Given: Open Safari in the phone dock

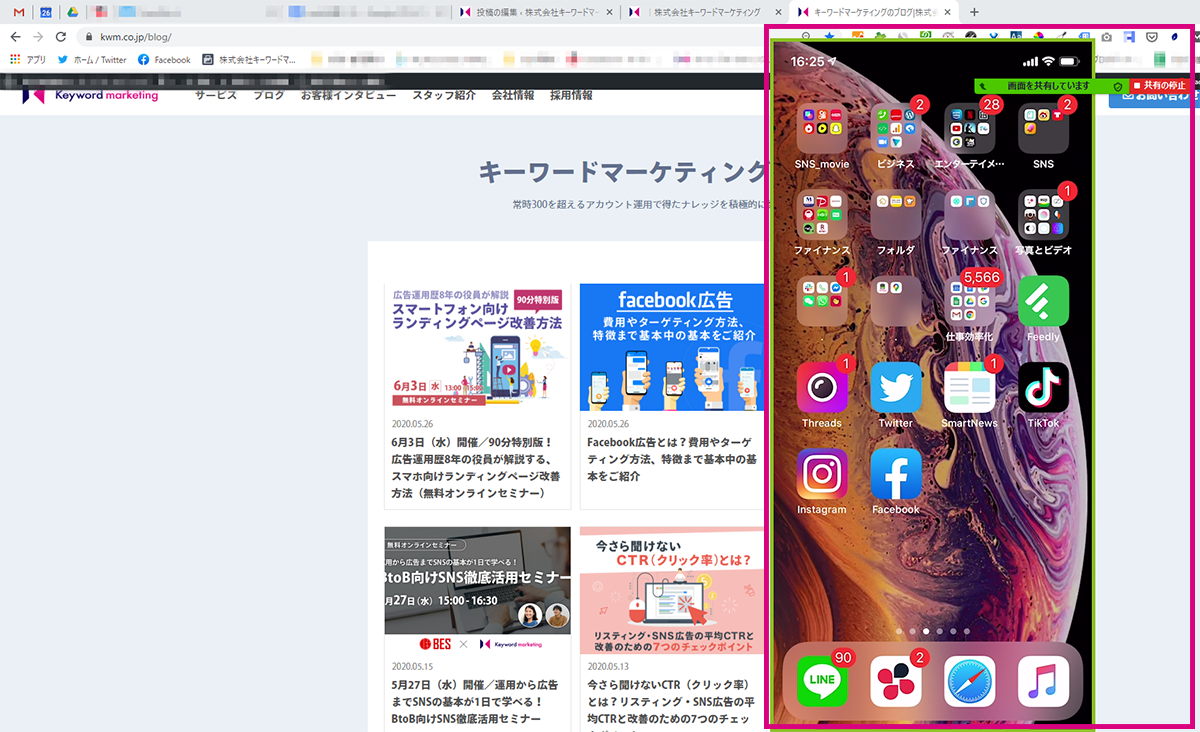Looking at the screenshot, I should pyautogui.click(x=970, y=682).
